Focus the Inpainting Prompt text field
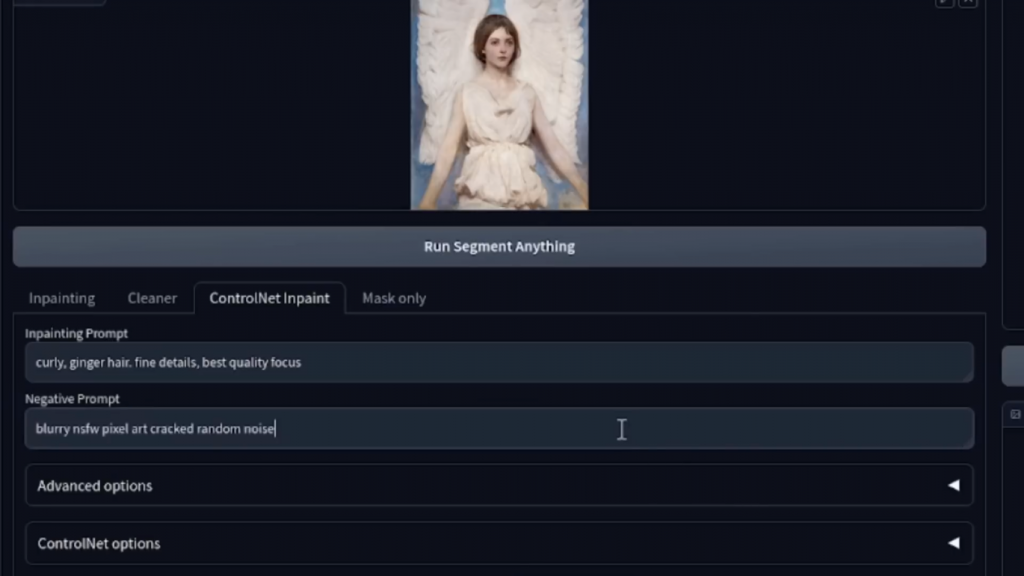Screen dimensions: 1024x576 click(x=499, y=362)
